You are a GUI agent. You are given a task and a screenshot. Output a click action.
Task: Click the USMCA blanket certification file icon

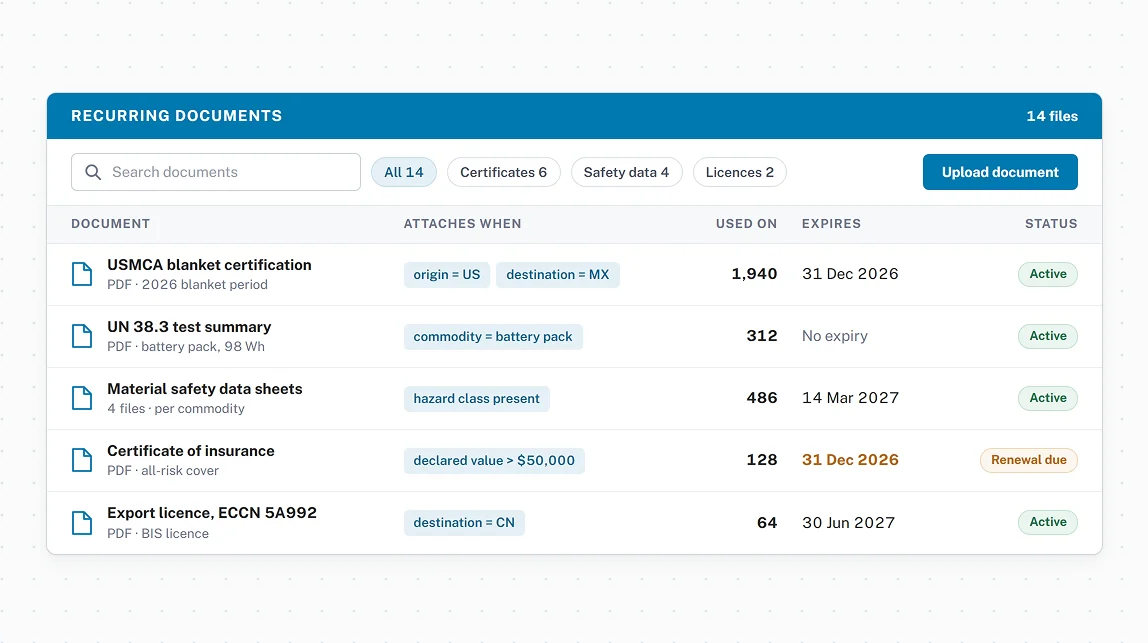(x=82, y=274)
